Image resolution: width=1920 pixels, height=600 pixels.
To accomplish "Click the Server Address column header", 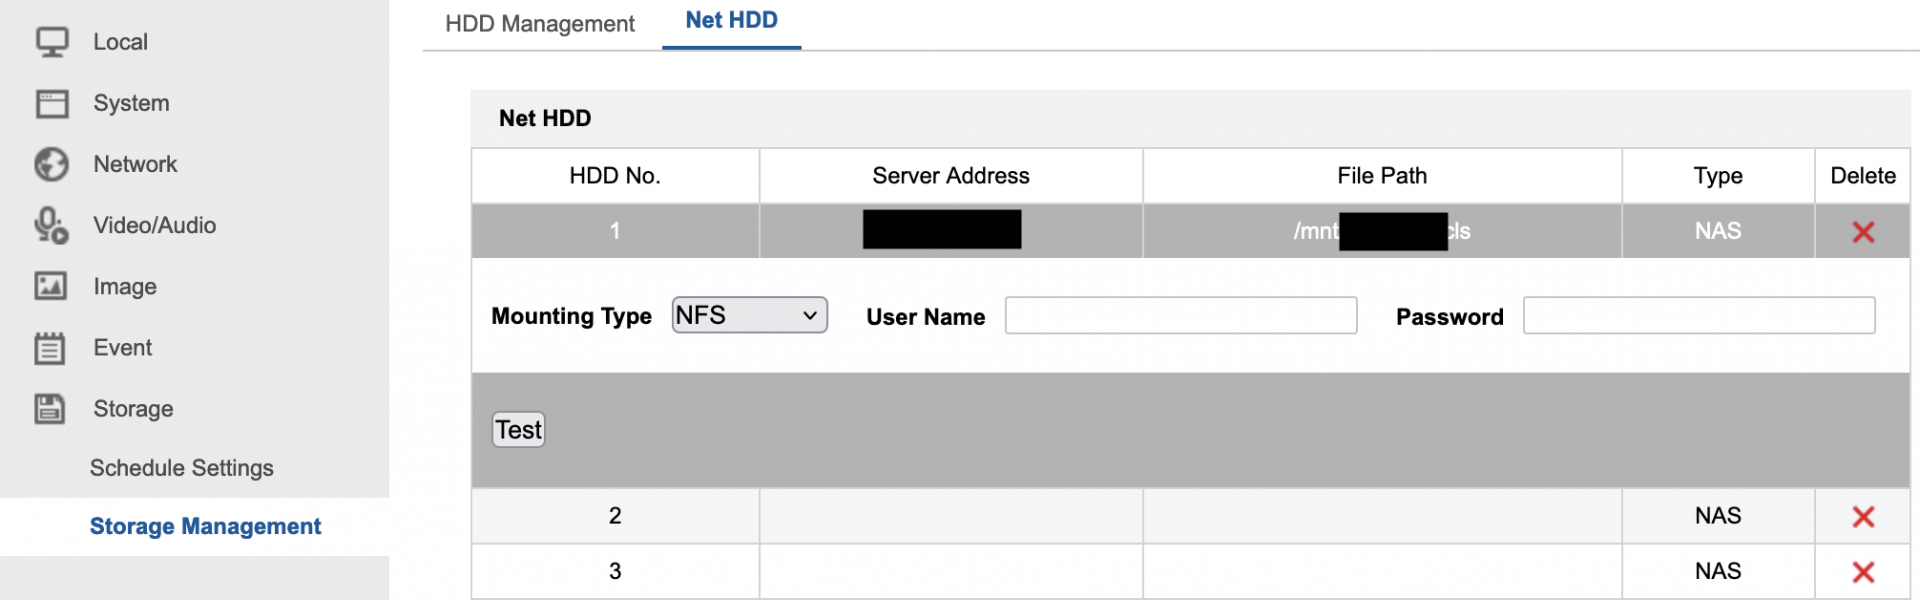I will tap(951, 176).
